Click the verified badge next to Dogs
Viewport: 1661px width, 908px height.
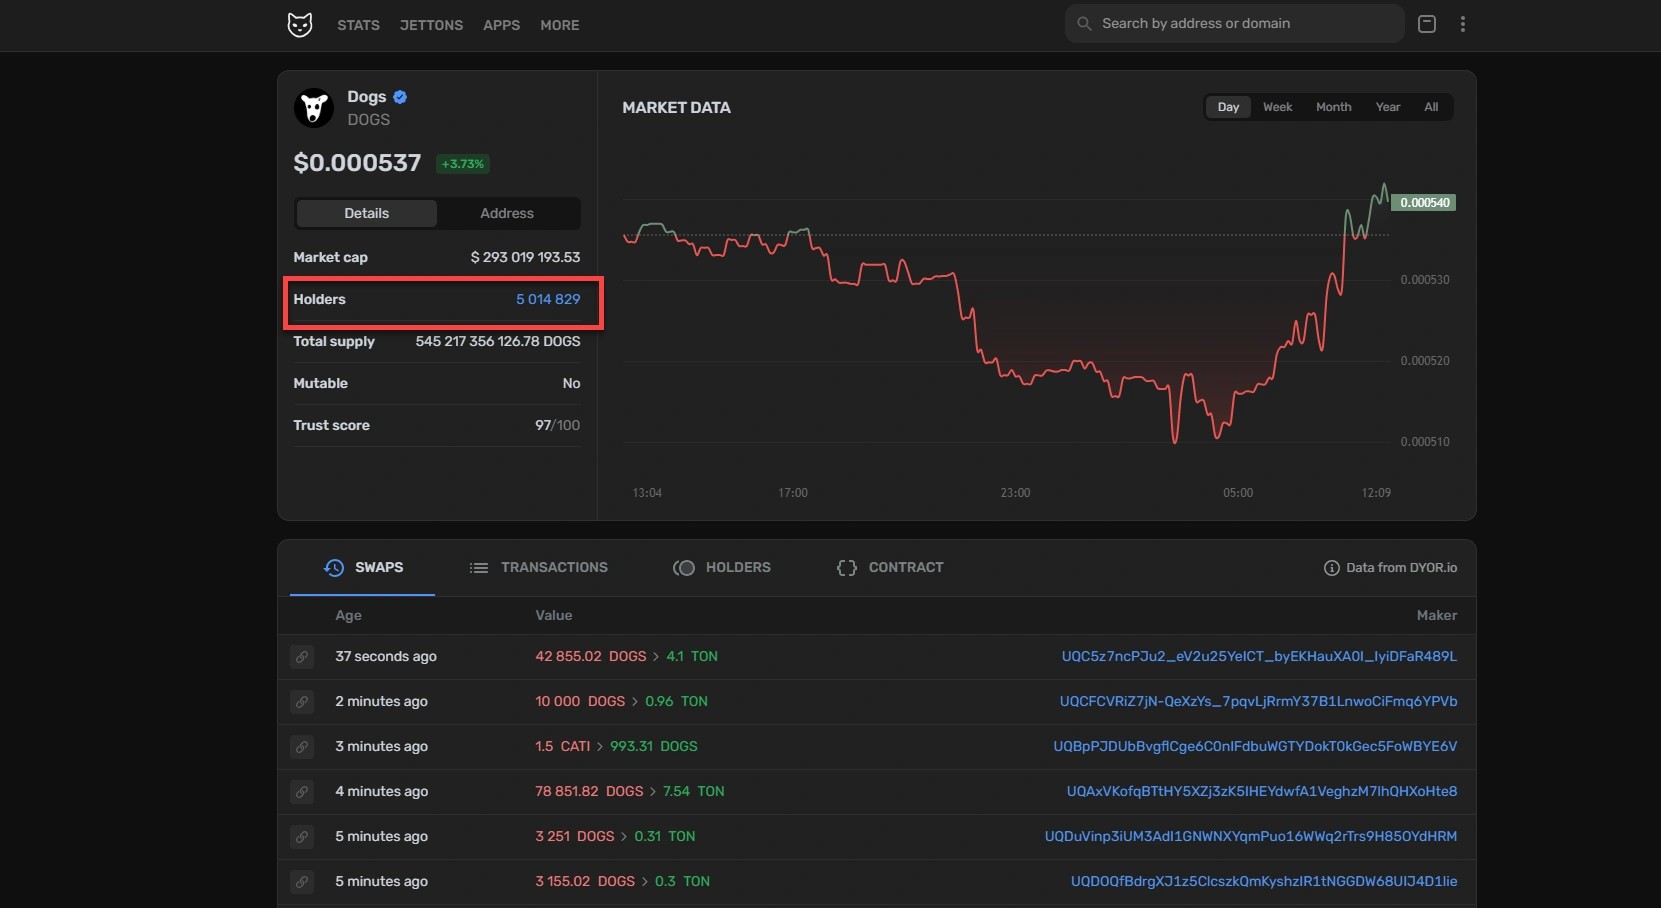tap(400, 97)
